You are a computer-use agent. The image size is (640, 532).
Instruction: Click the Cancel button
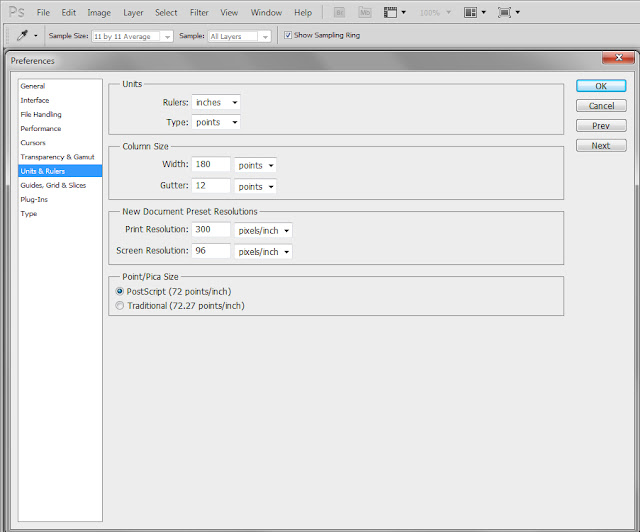click(601, 106)
